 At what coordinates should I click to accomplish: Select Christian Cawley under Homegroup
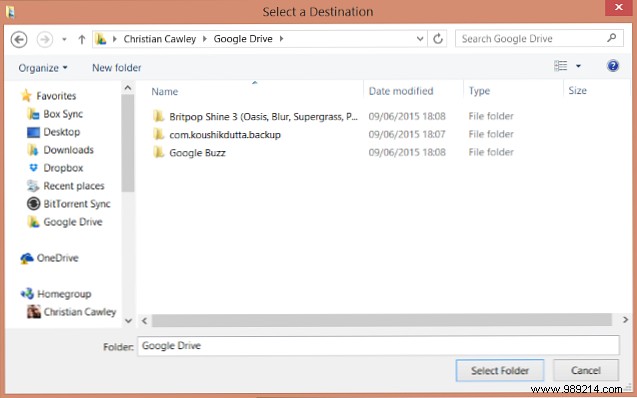(80, 312)
